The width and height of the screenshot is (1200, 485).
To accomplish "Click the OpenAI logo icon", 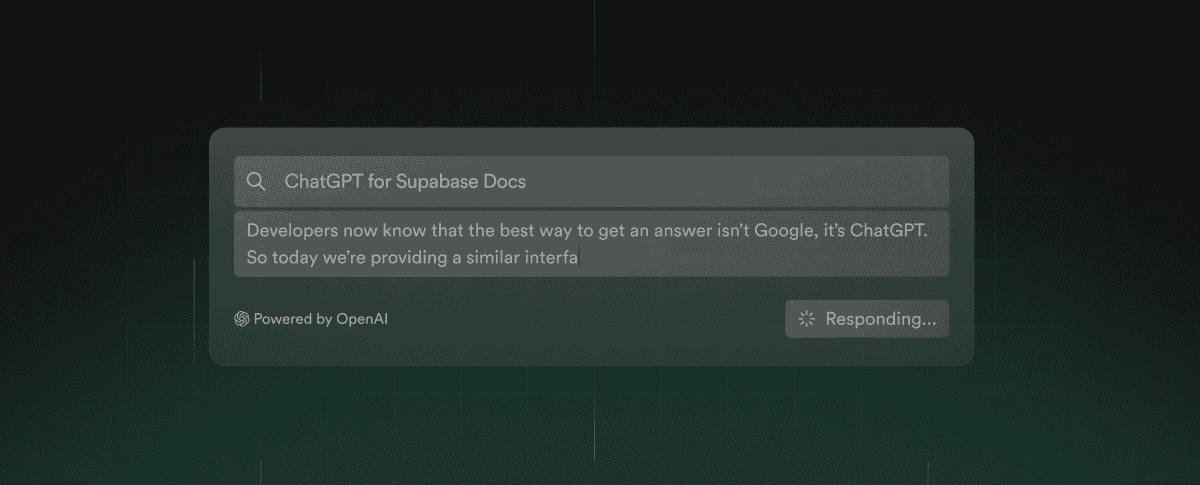I will 241,319.
